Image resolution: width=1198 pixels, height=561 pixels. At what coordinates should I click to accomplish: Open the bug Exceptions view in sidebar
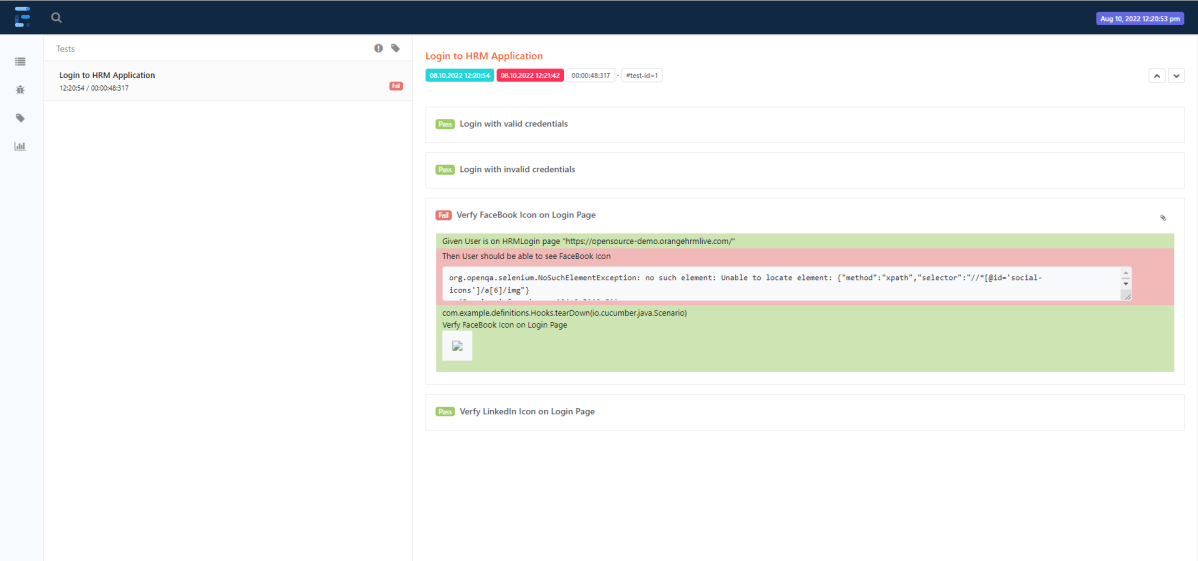pyautogui.click(x=20, y=90)
